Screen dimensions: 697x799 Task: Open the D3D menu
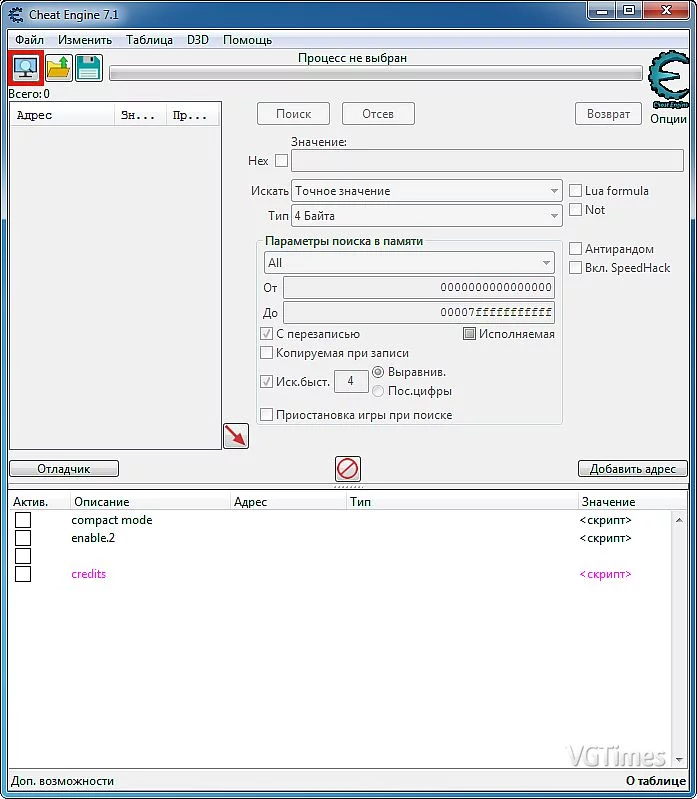click(x=198, y=40)
